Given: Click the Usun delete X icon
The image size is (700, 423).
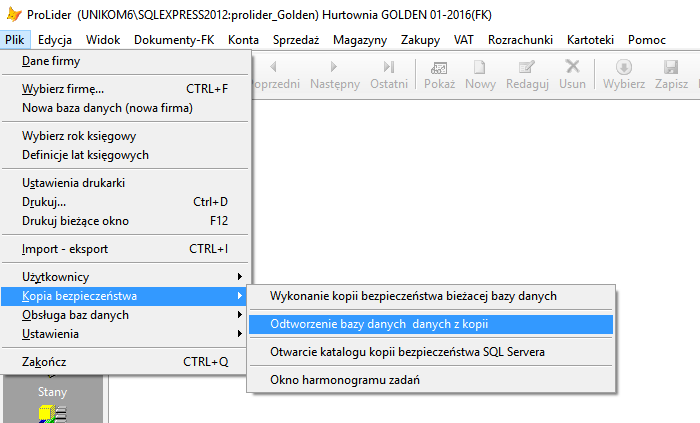Looking at the screenshot, I should 572,66.
